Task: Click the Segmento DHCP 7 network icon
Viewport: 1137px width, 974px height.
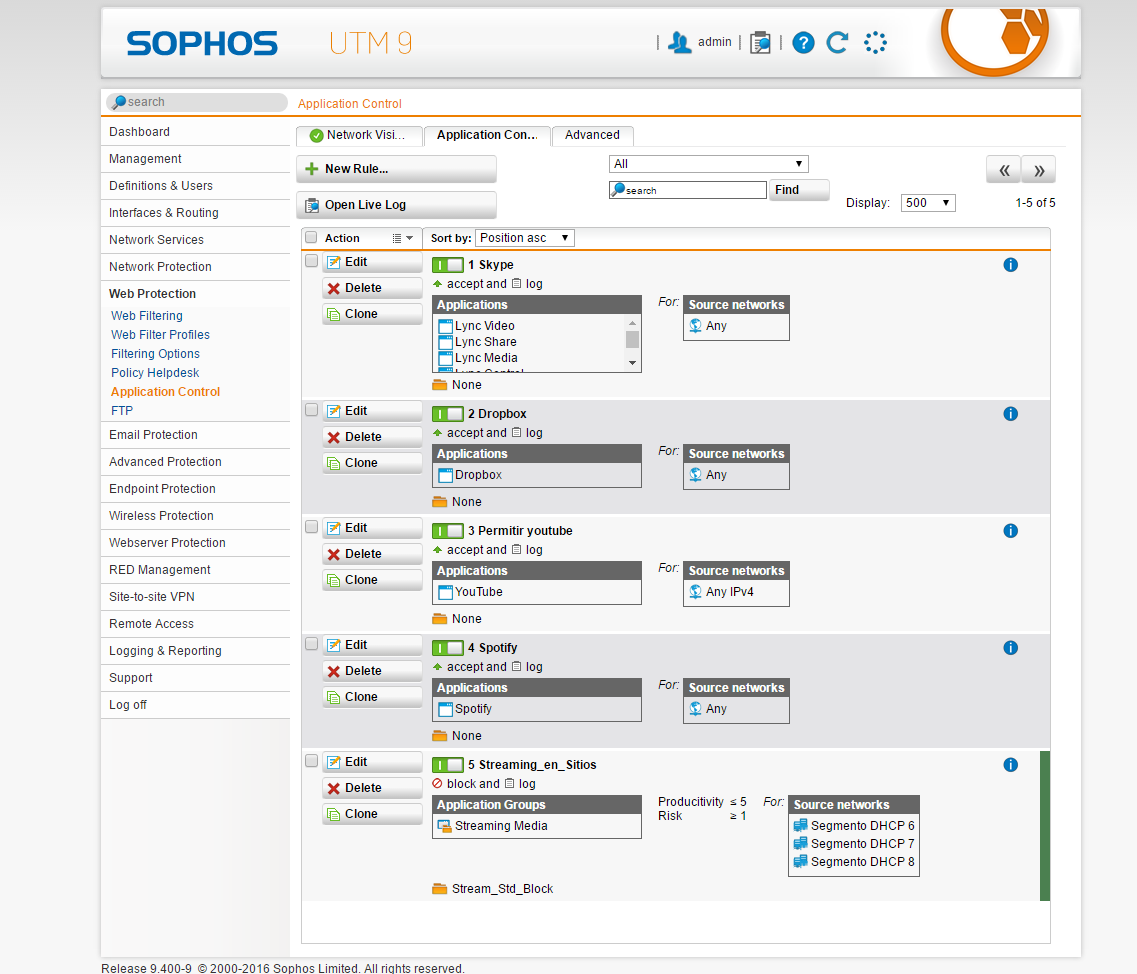Action: [801, 843]
